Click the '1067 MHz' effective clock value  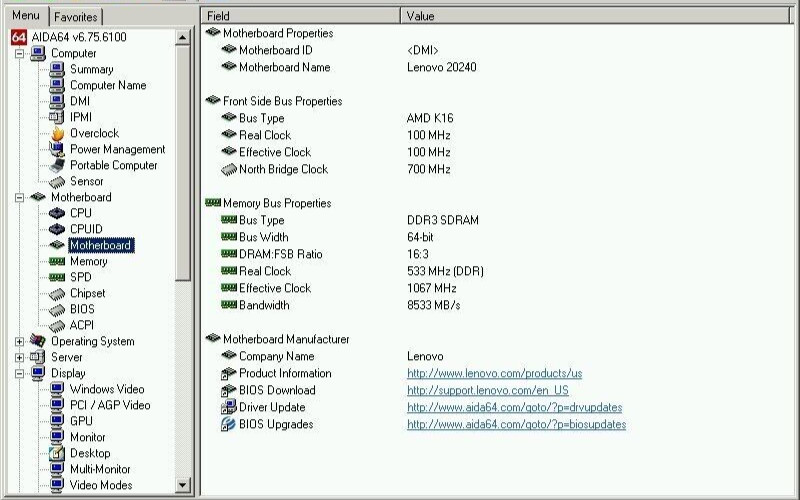click(x=432, y=288)
